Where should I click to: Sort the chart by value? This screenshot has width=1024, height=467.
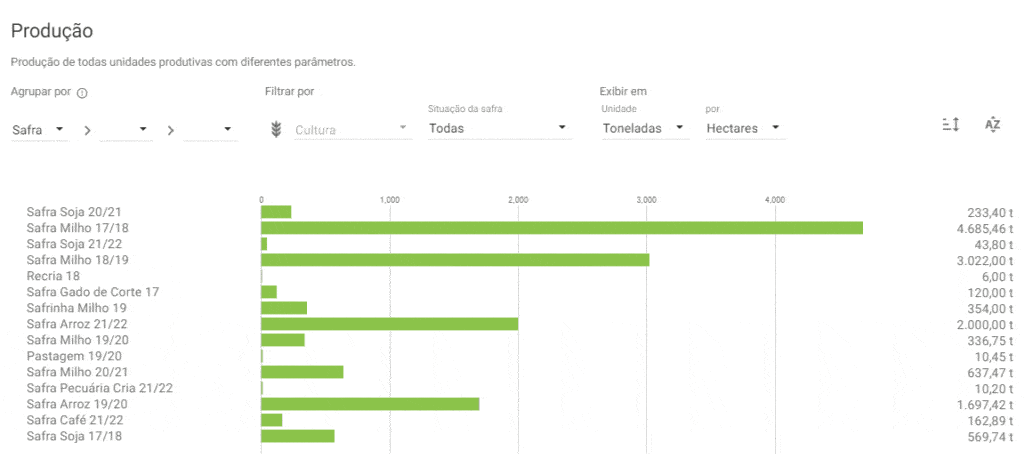(x=951, y=124)
